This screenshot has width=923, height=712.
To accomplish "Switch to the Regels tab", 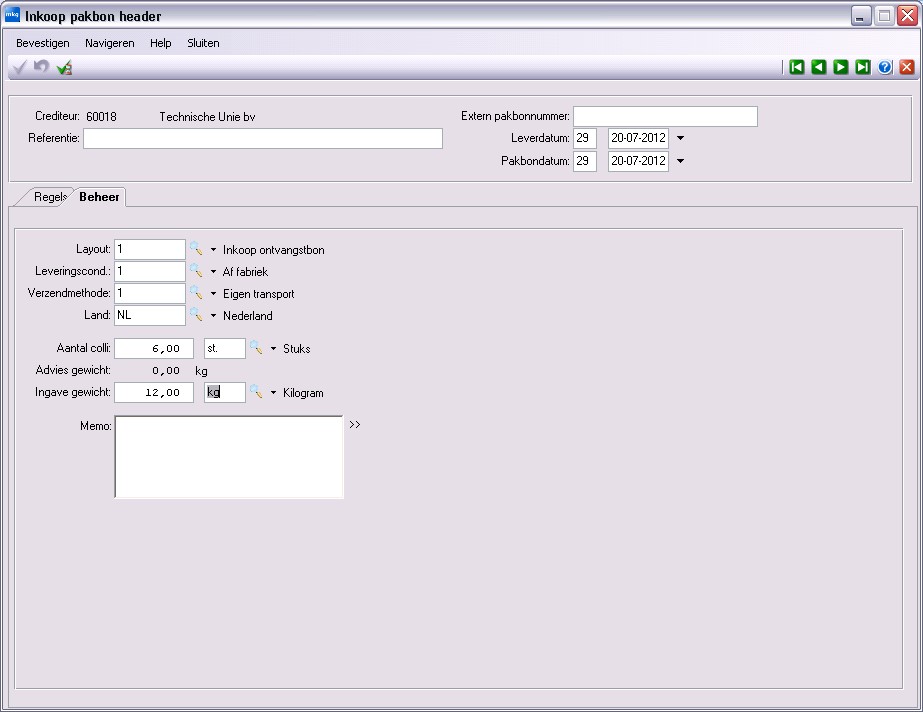I will [x=49, y=197].
